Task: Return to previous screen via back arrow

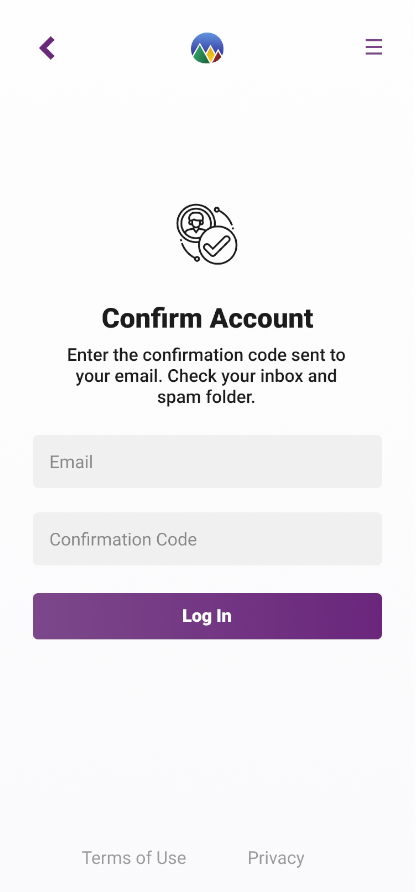Action: tap(47, 48)
